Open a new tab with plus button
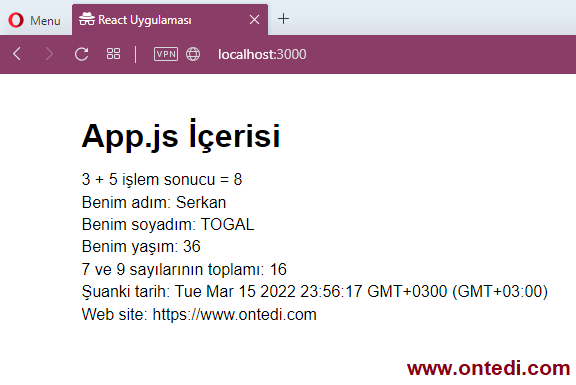Image resolution: width=576 pixels, height=385 pixels. coord(283,18)
